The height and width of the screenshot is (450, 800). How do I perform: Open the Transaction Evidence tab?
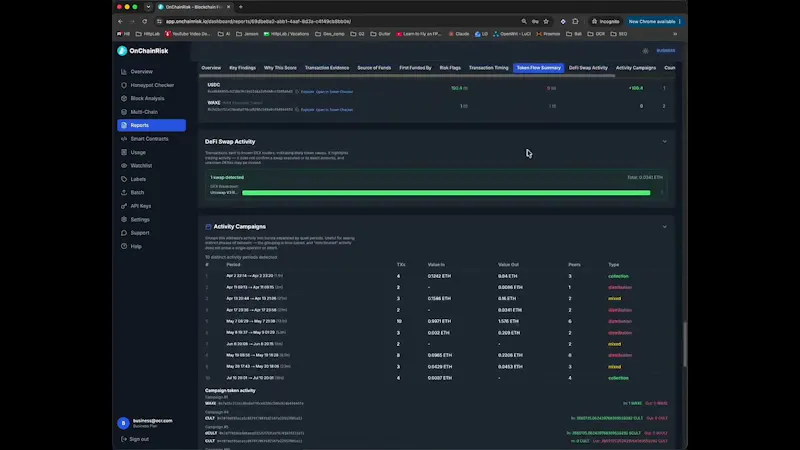[327, 68]
